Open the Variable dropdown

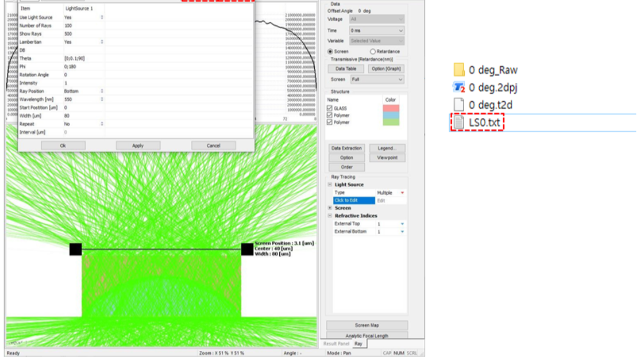(x=376, y=41)
